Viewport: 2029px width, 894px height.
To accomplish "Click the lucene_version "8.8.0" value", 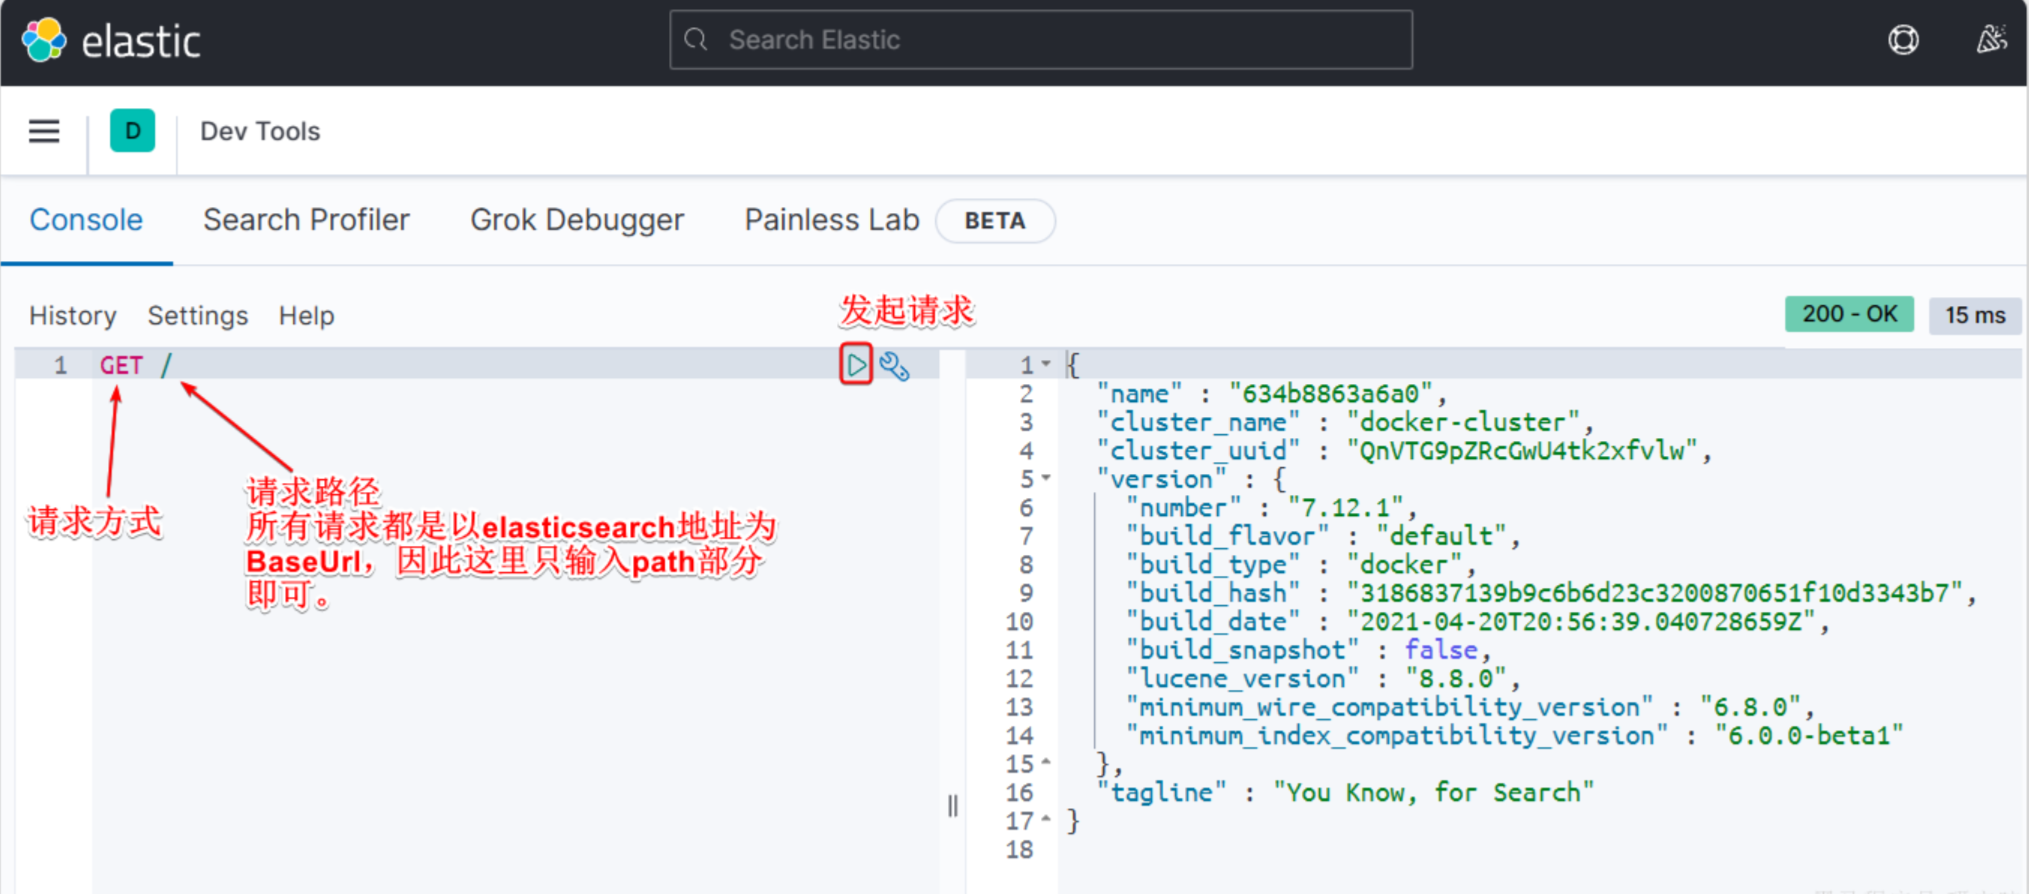I will (1456, 679).
